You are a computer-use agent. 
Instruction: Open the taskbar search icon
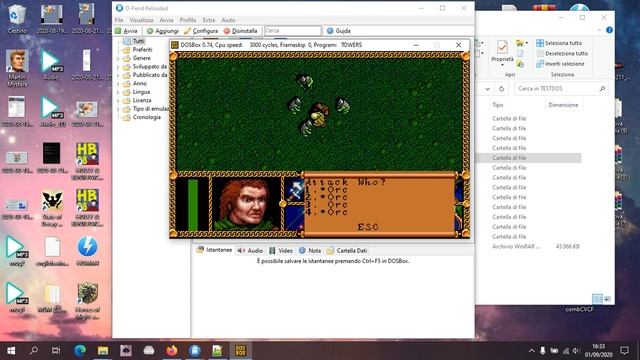pyautogui.click(x=34, y=351)
